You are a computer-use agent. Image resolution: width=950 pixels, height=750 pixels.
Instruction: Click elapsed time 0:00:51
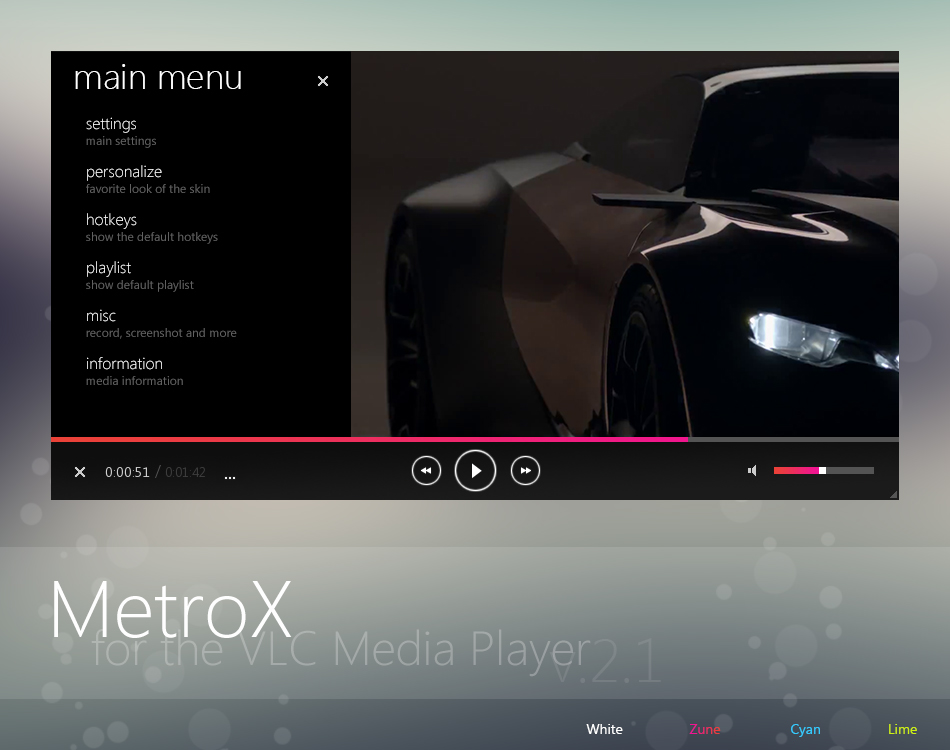[x=127, y=472]
